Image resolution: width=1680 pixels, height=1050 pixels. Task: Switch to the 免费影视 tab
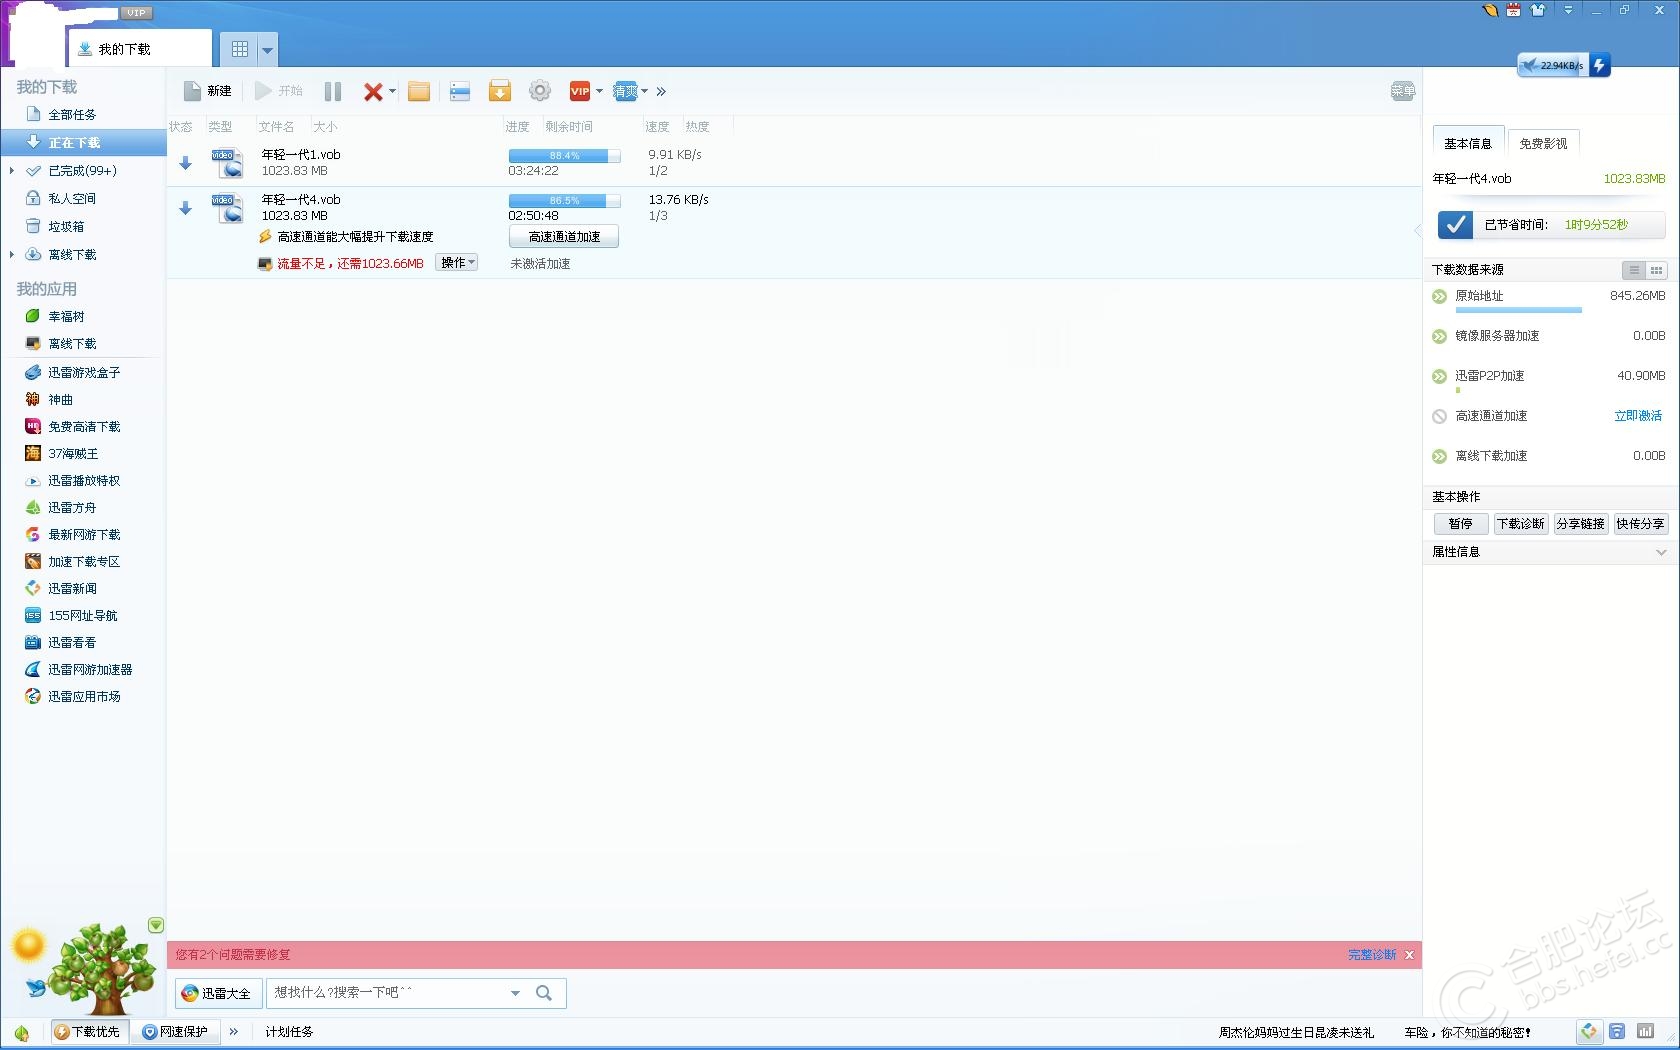click(x=1543, y=143)
